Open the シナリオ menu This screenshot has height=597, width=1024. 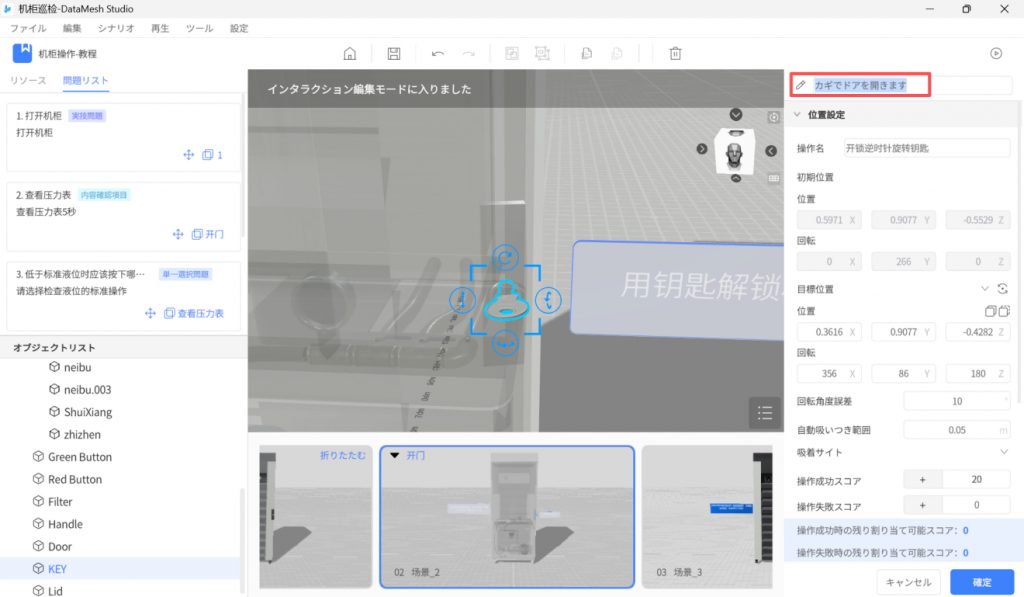click(x=116, y=29)
